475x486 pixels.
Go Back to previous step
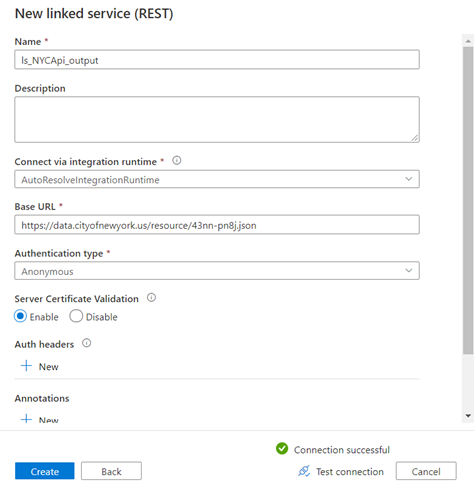(111, 471)
